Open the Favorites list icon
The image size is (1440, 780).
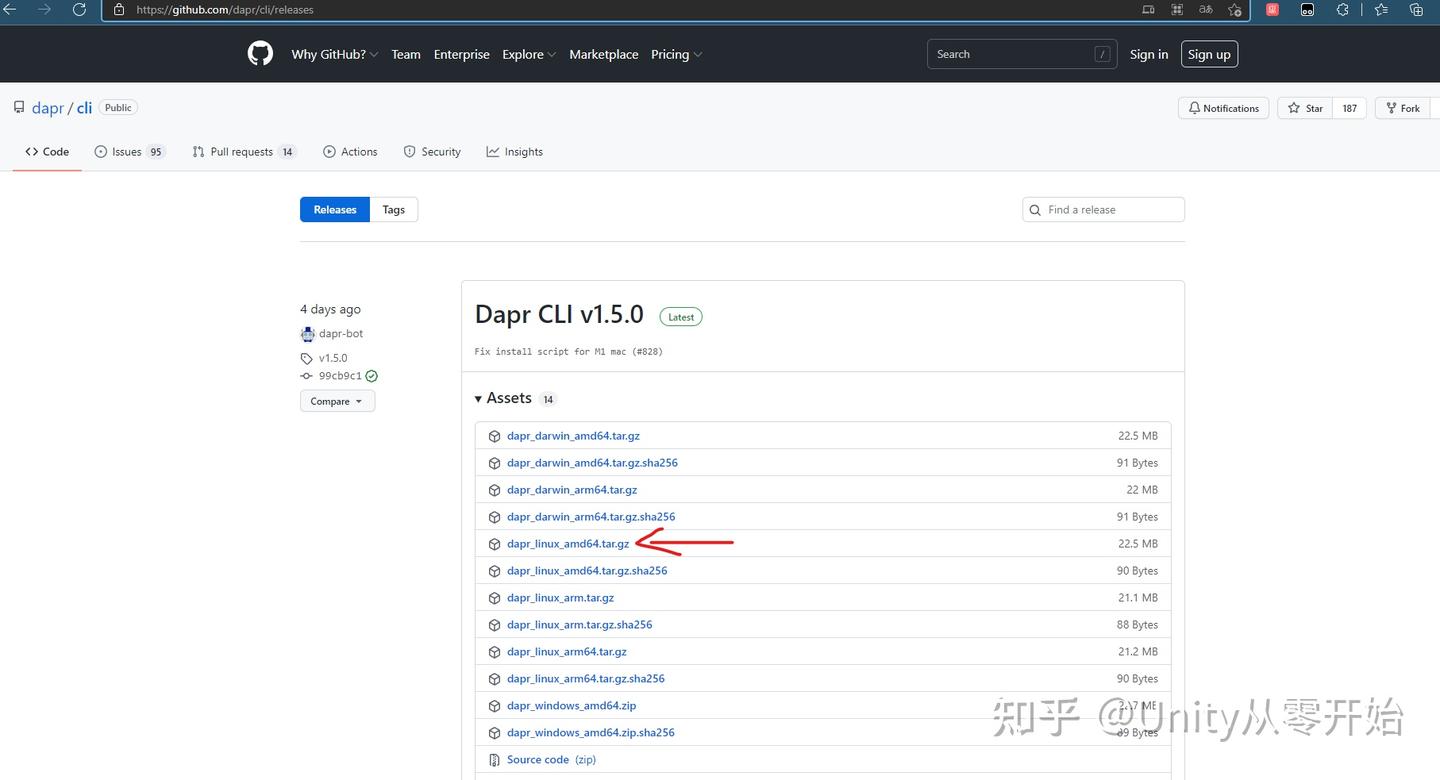(1381, 10)
